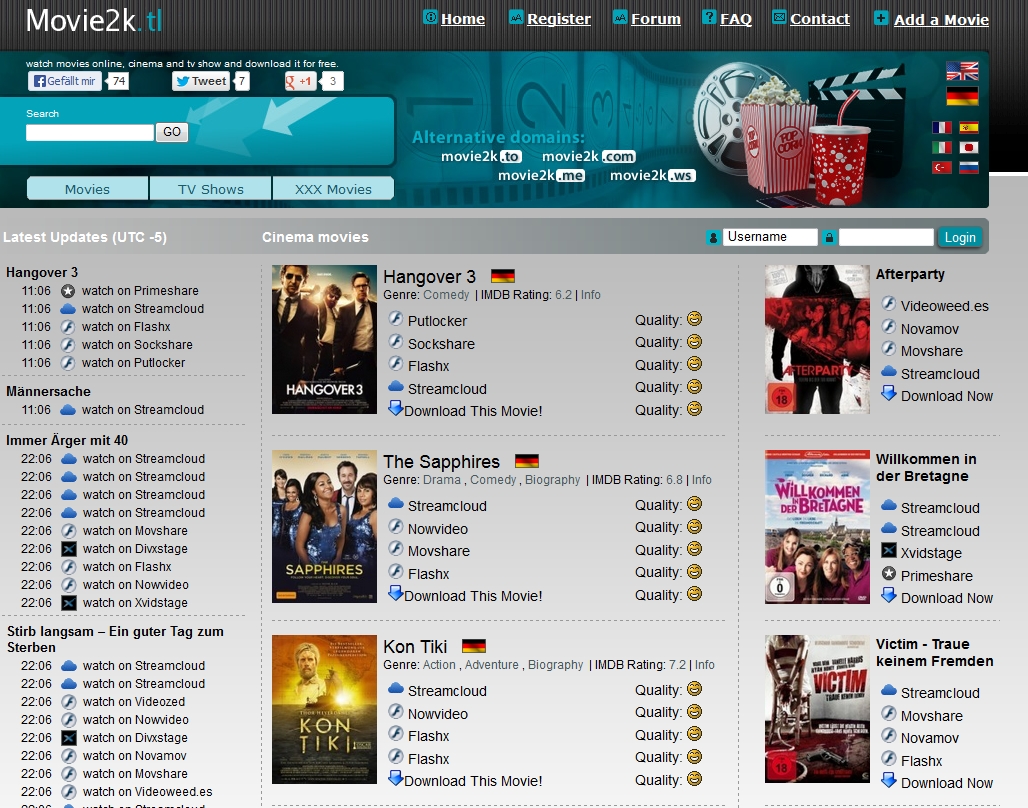This screenshot has width=1028, height=808.
Task: Open the FAQ link
Action: (x=736, y=19)
